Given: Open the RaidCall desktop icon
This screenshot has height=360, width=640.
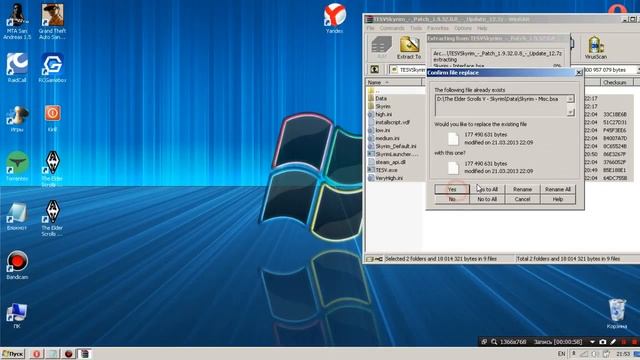Looking at the screenshot, I should tap(17, 67).
